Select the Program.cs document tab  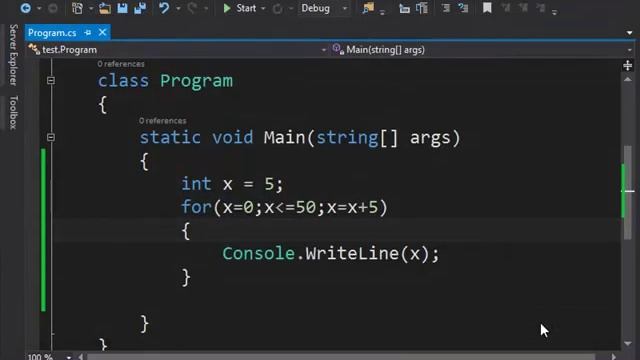pos(52,33)
